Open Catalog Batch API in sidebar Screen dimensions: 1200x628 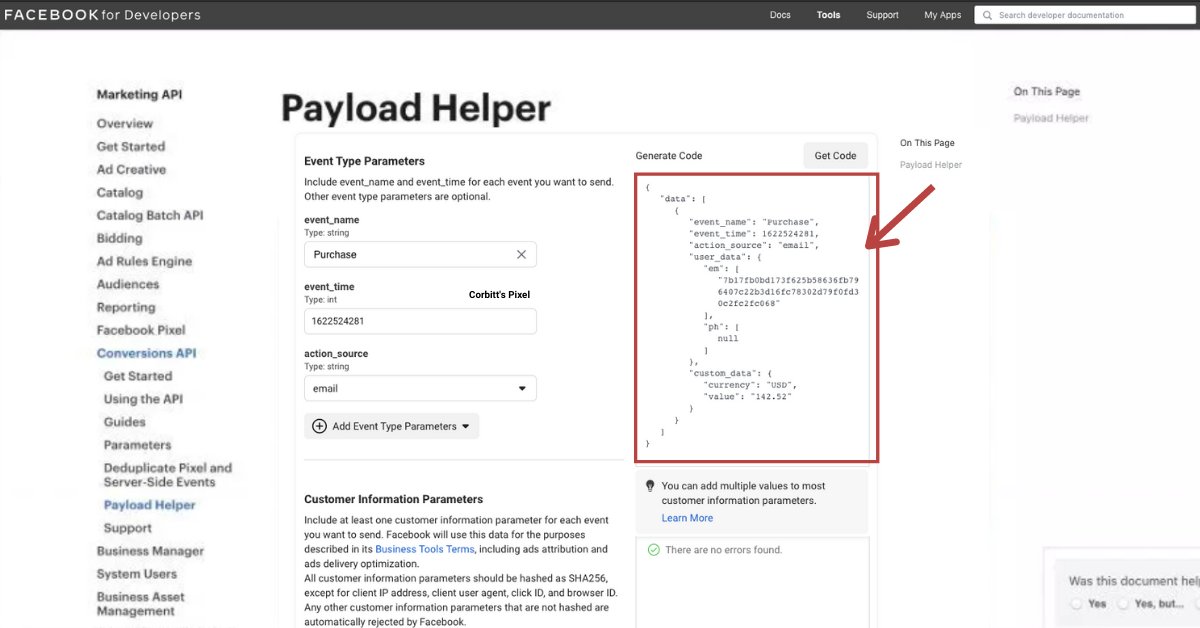150,216
